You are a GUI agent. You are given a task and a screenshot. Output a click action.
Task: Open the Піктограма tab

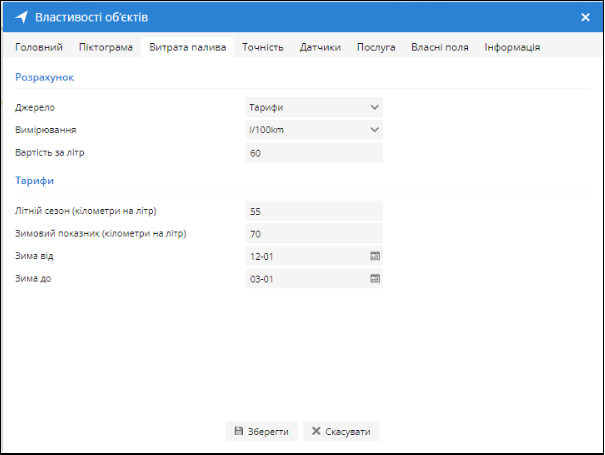tap(106, 47)
